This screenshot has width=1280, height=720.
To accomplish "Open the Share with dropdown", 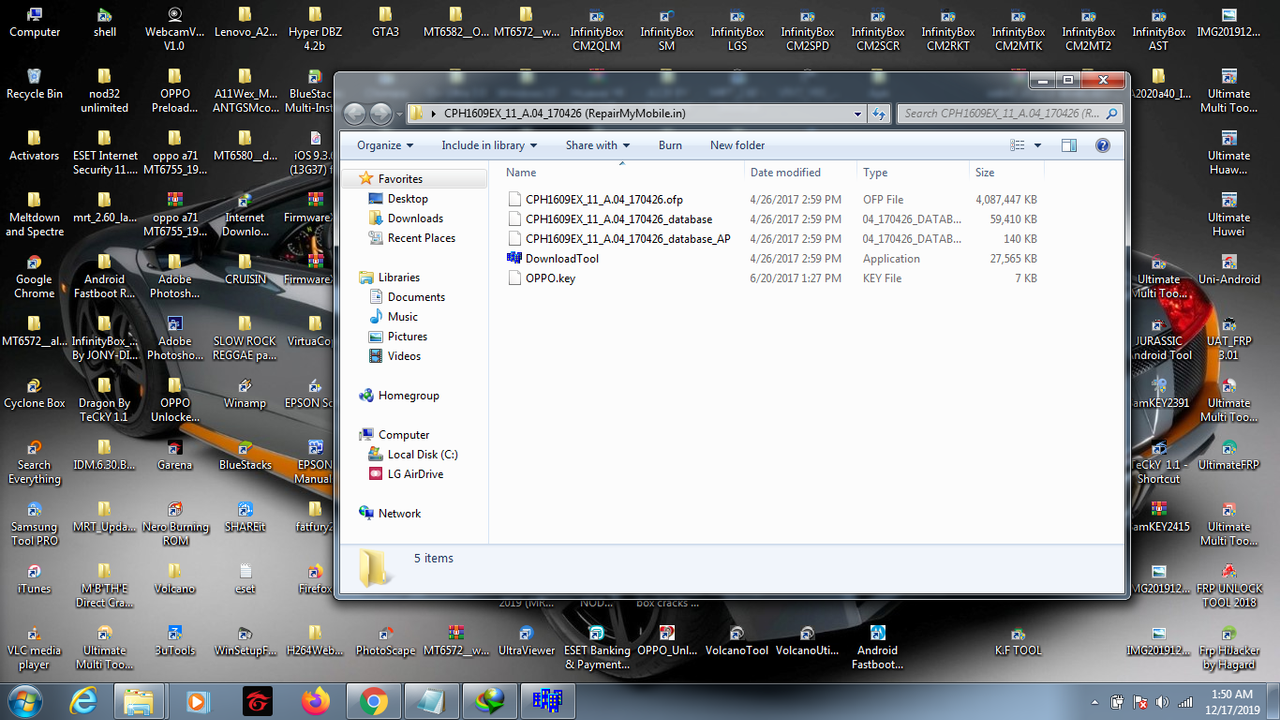I will (x=598, y=145).
